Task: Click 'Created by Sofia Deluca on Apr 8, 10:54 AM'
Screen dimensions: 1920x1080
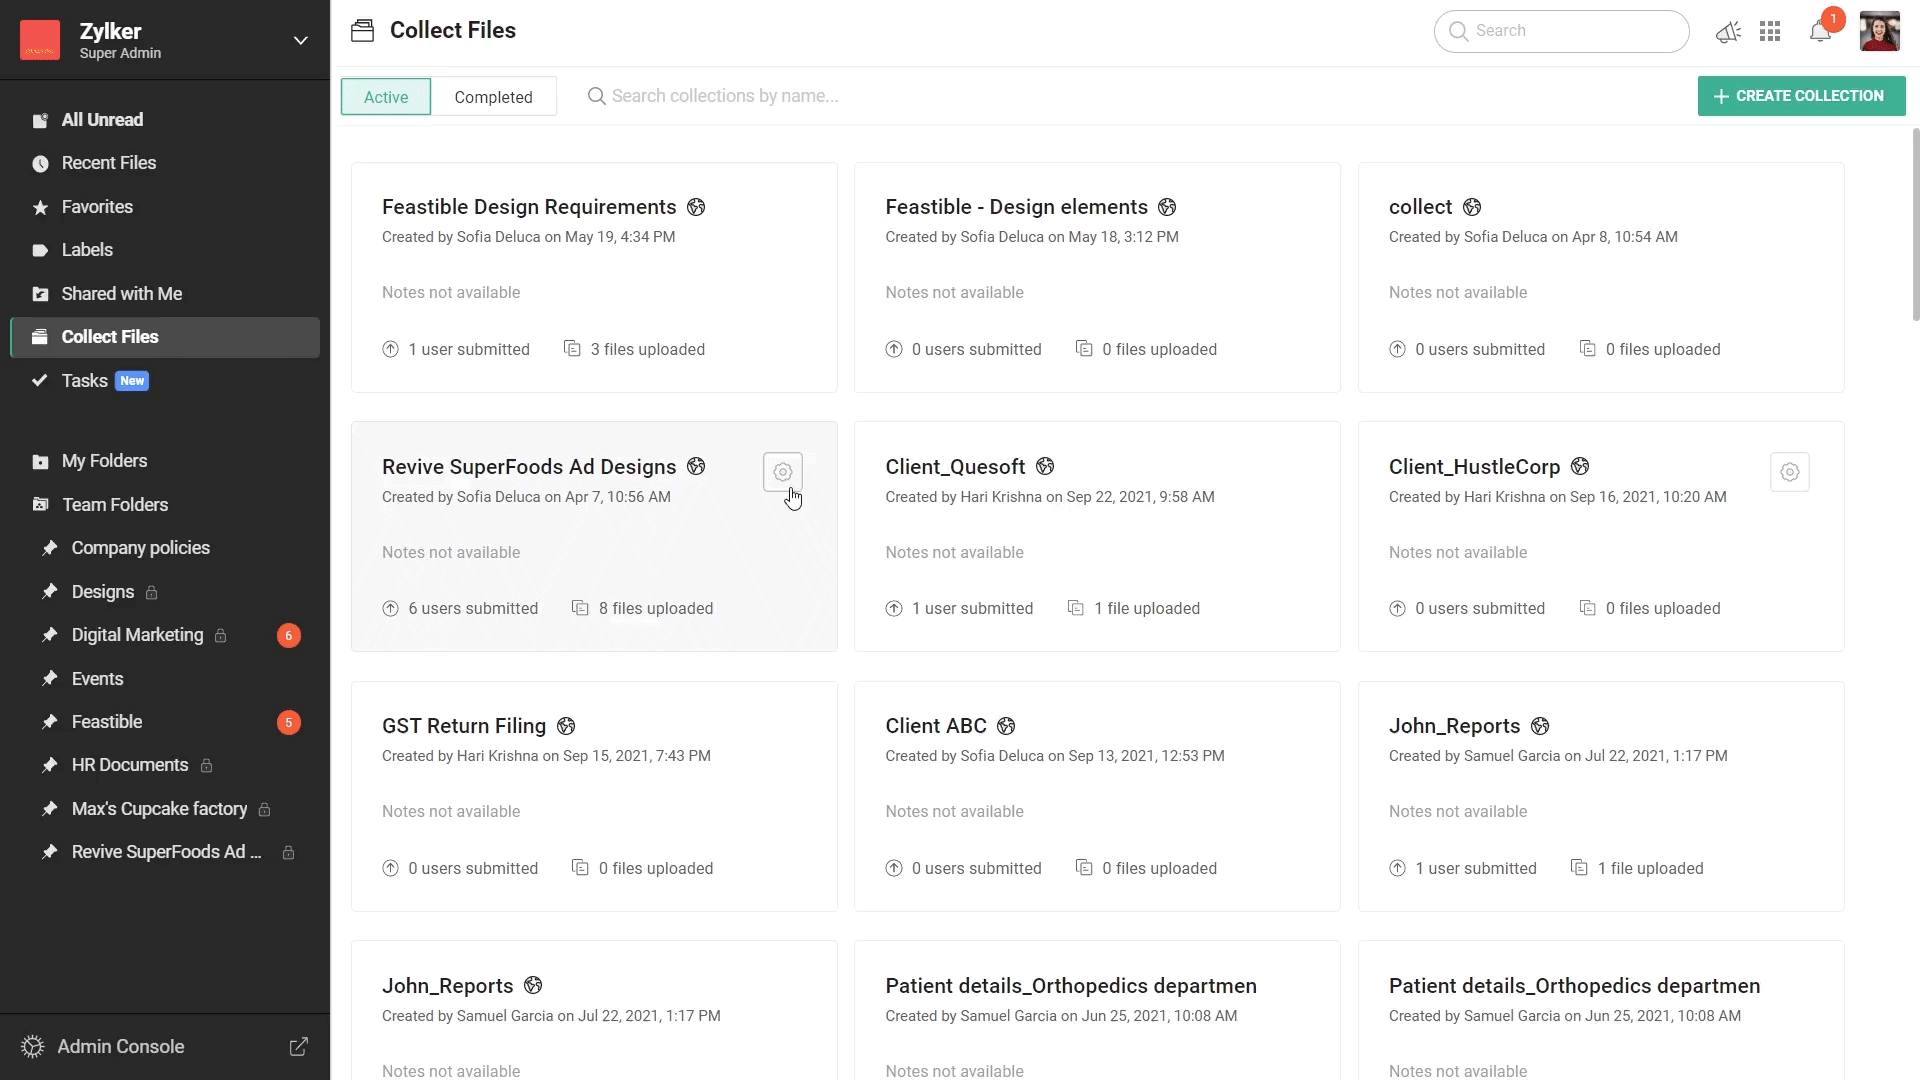Action: (1533, 237)
